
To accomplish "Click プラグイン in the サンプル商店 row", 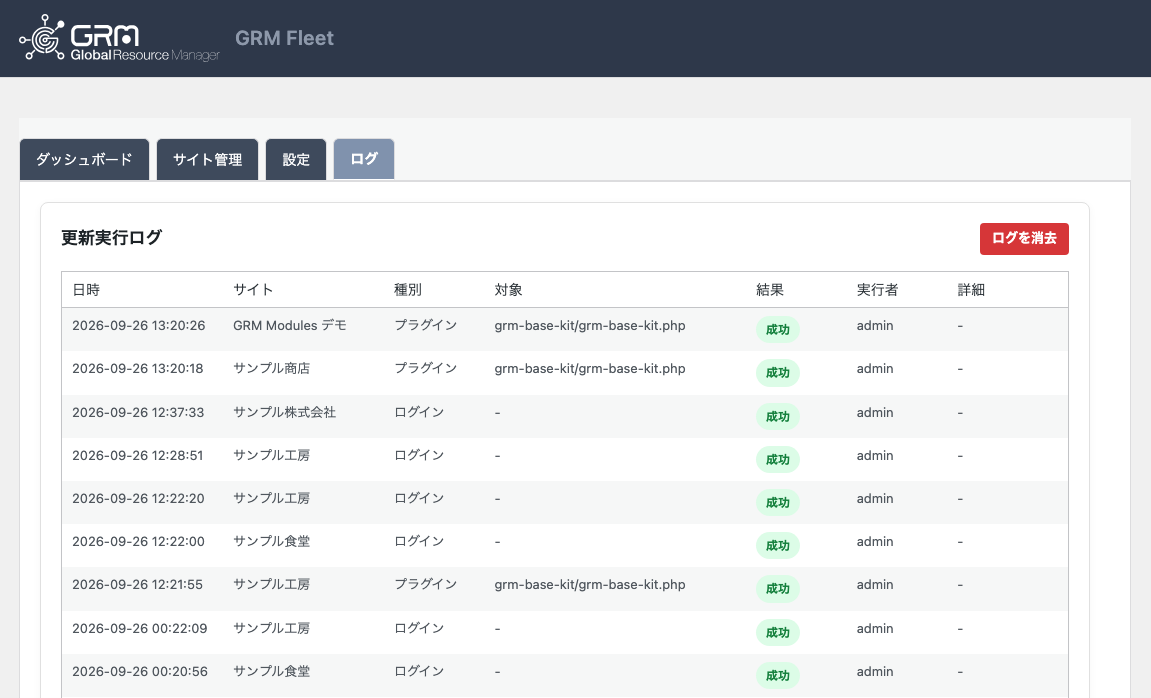I will [x=426, y=368].
